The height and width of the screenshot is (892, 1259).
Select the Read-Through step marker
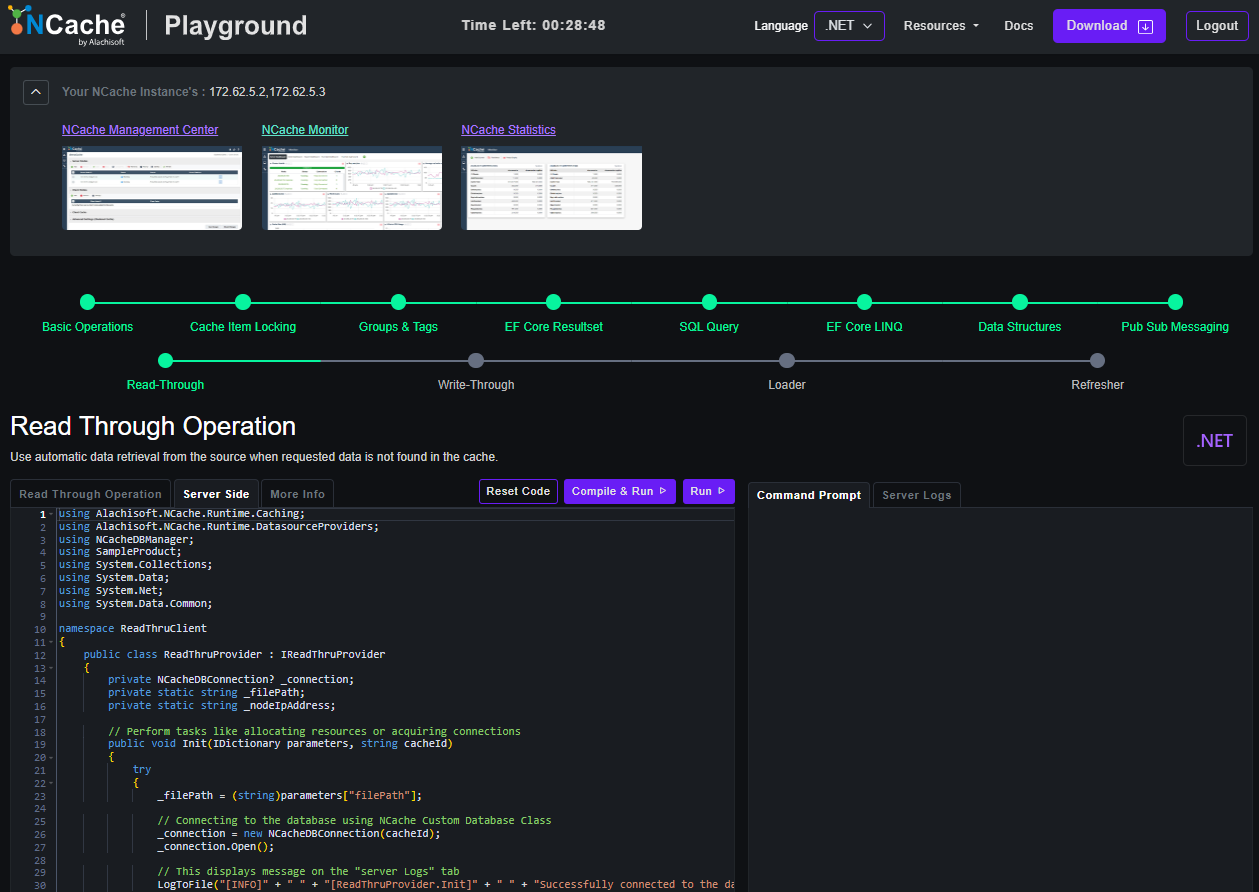pyautogui.click(x=165, y=361)
